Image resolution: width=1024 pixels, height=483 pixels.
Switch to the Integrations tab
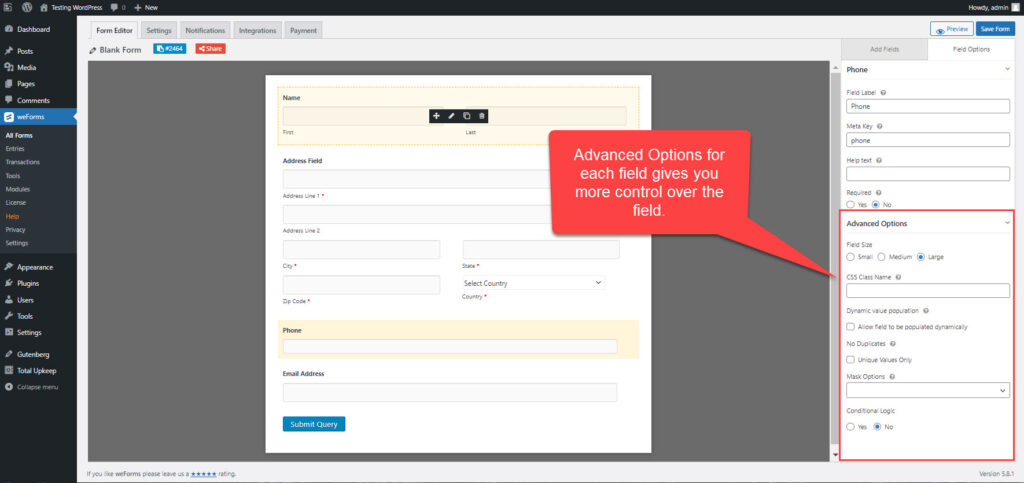[257, 30]
